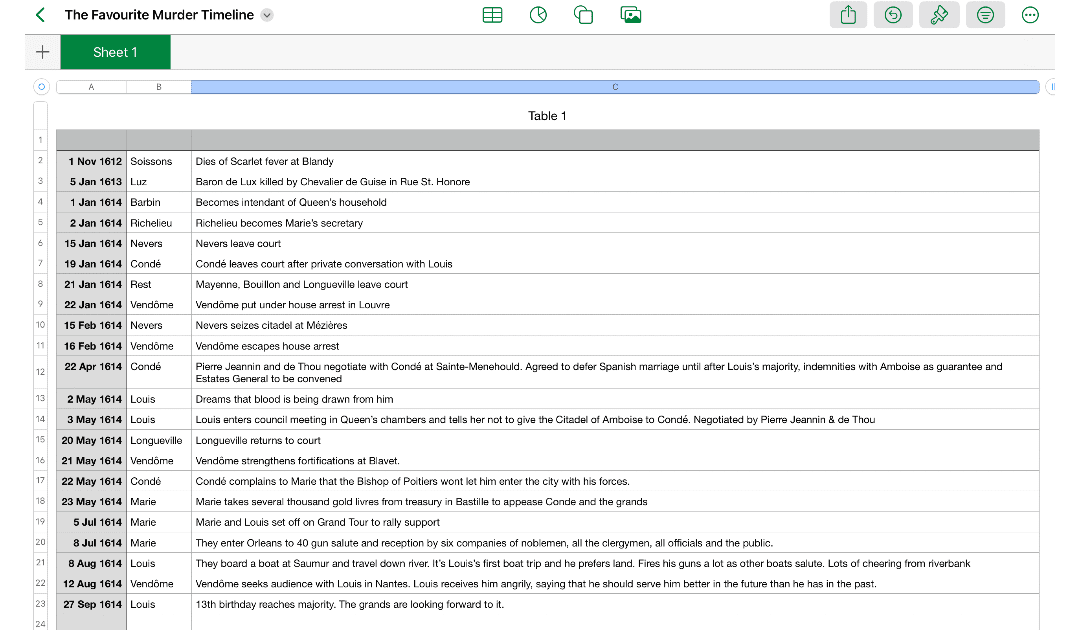This screenshot has height=630, width=1080.
Task: Select row 12 header number
Action: tap(41, 372)
